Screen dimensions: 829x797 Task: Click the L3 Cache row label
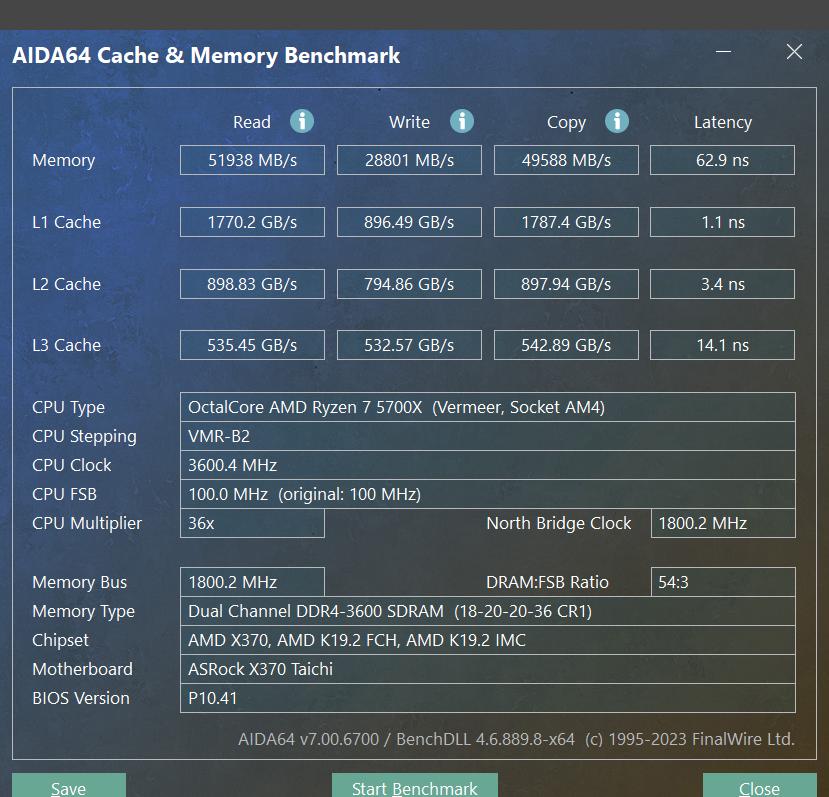coord(67,345)
